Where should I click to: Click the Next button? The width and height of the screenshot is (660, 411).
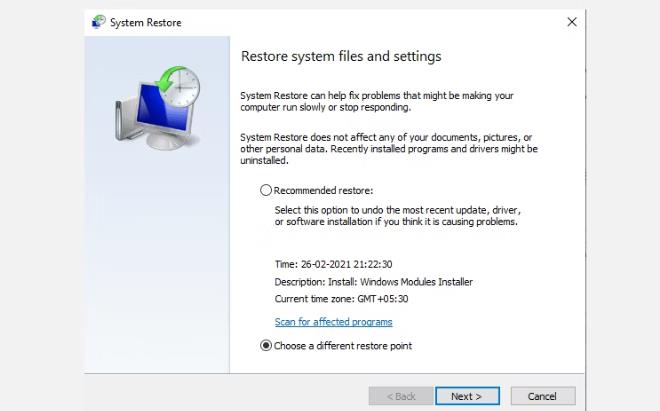[x=467, y=396]
